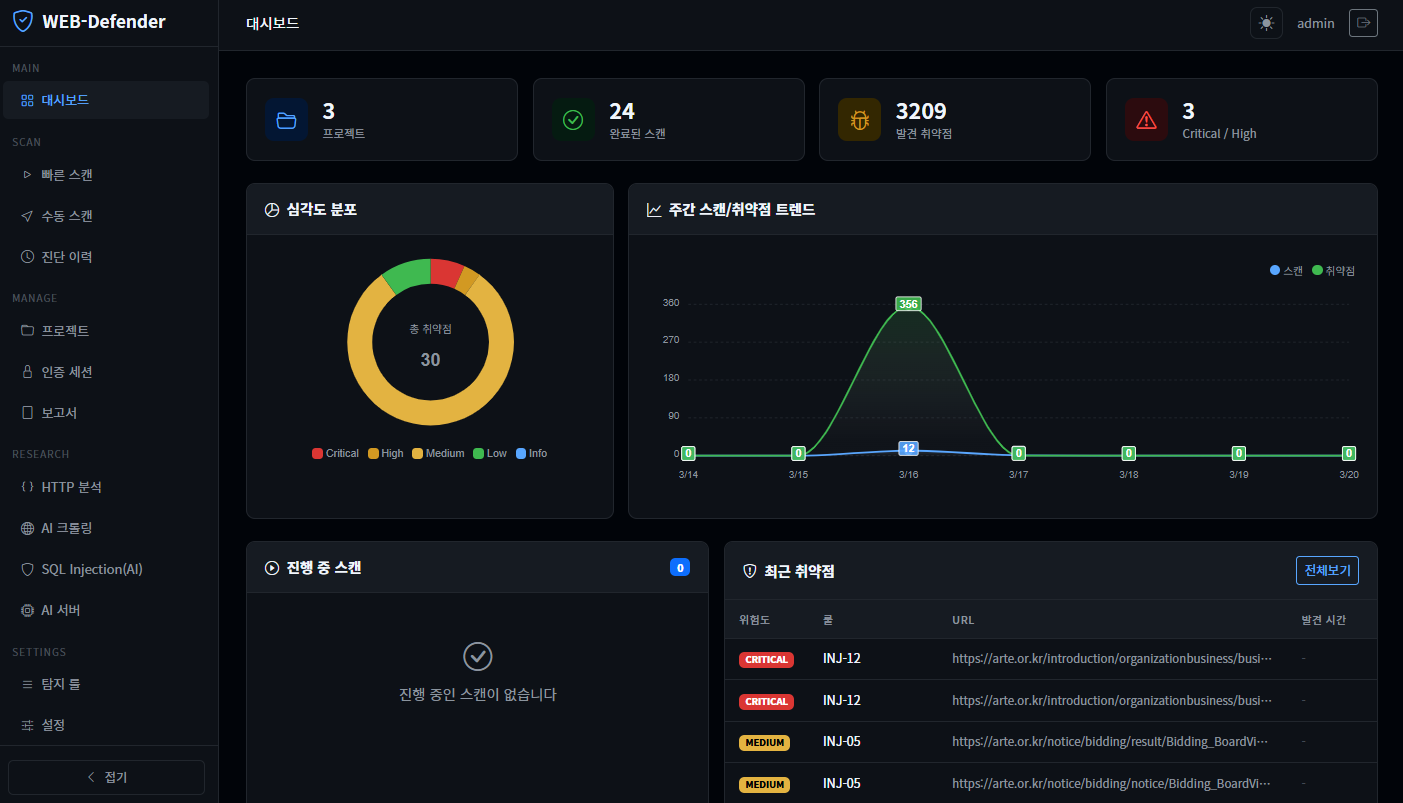Open the admin account menu
Viewport: 1403px width, 803px height.
point(1315,22)
